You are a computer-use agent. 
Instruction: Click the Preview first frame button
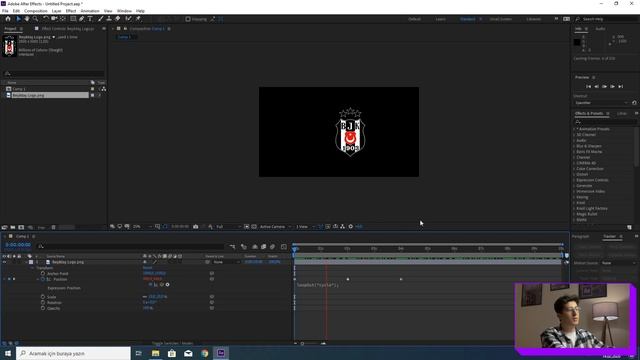(588, 87)
